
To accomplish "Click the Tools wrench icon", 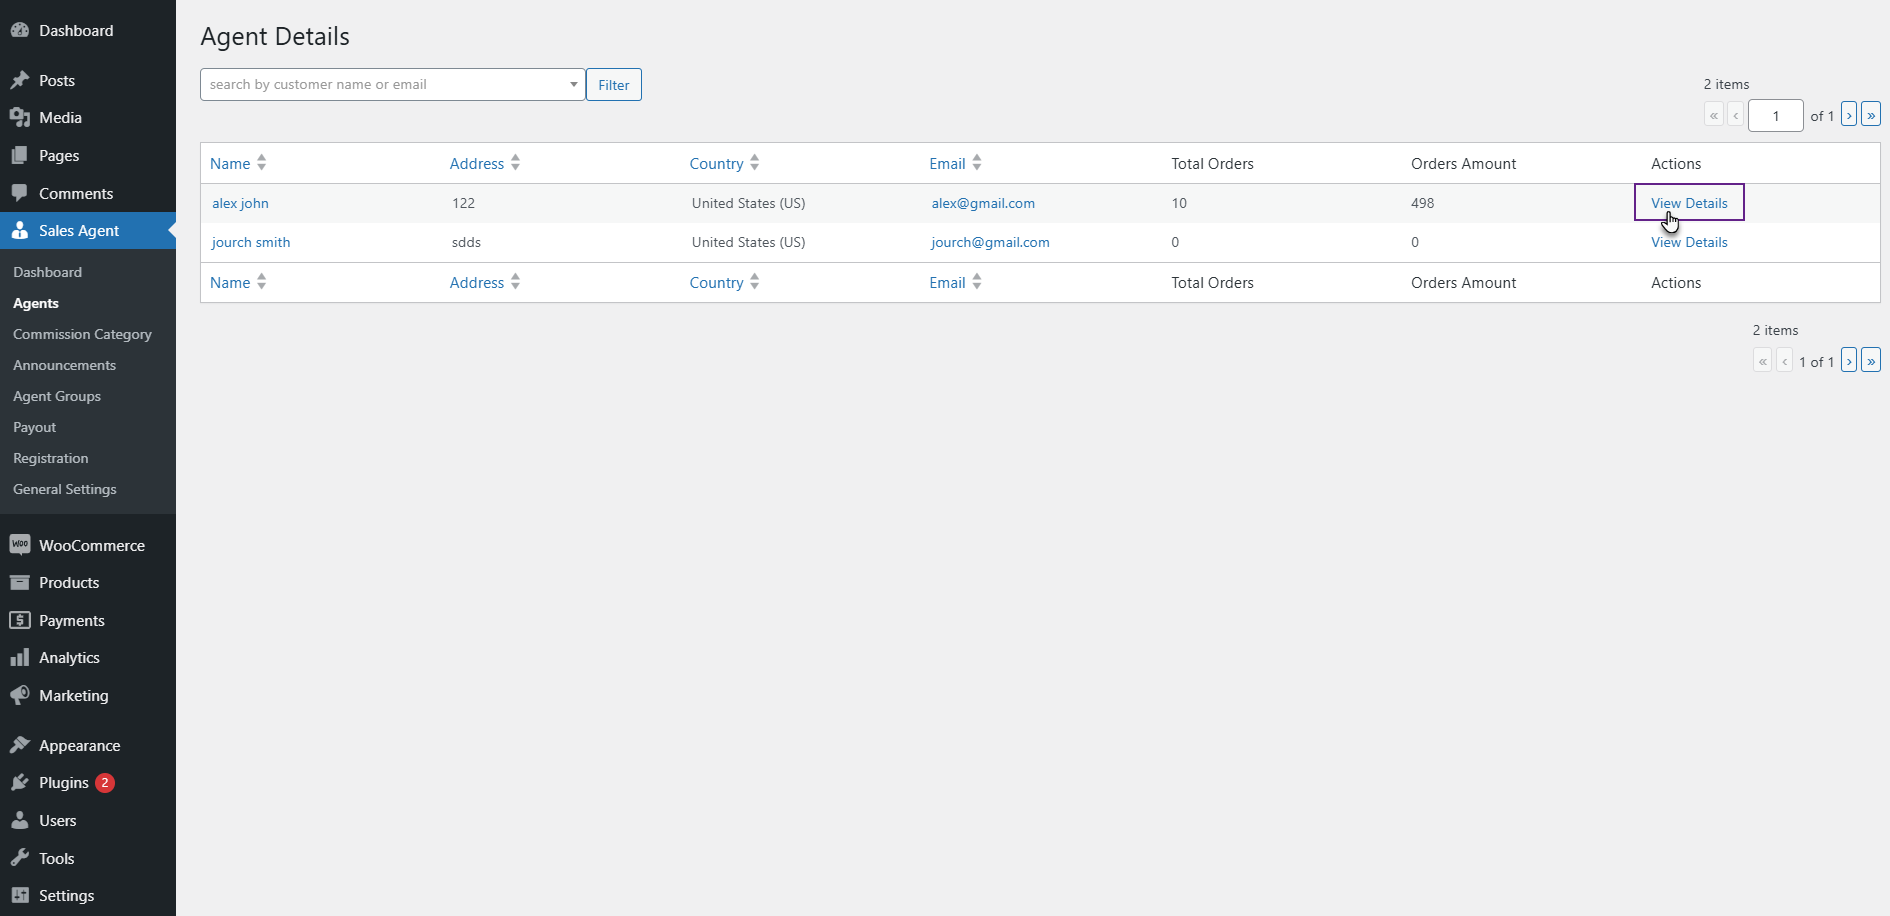I will 20,858.
